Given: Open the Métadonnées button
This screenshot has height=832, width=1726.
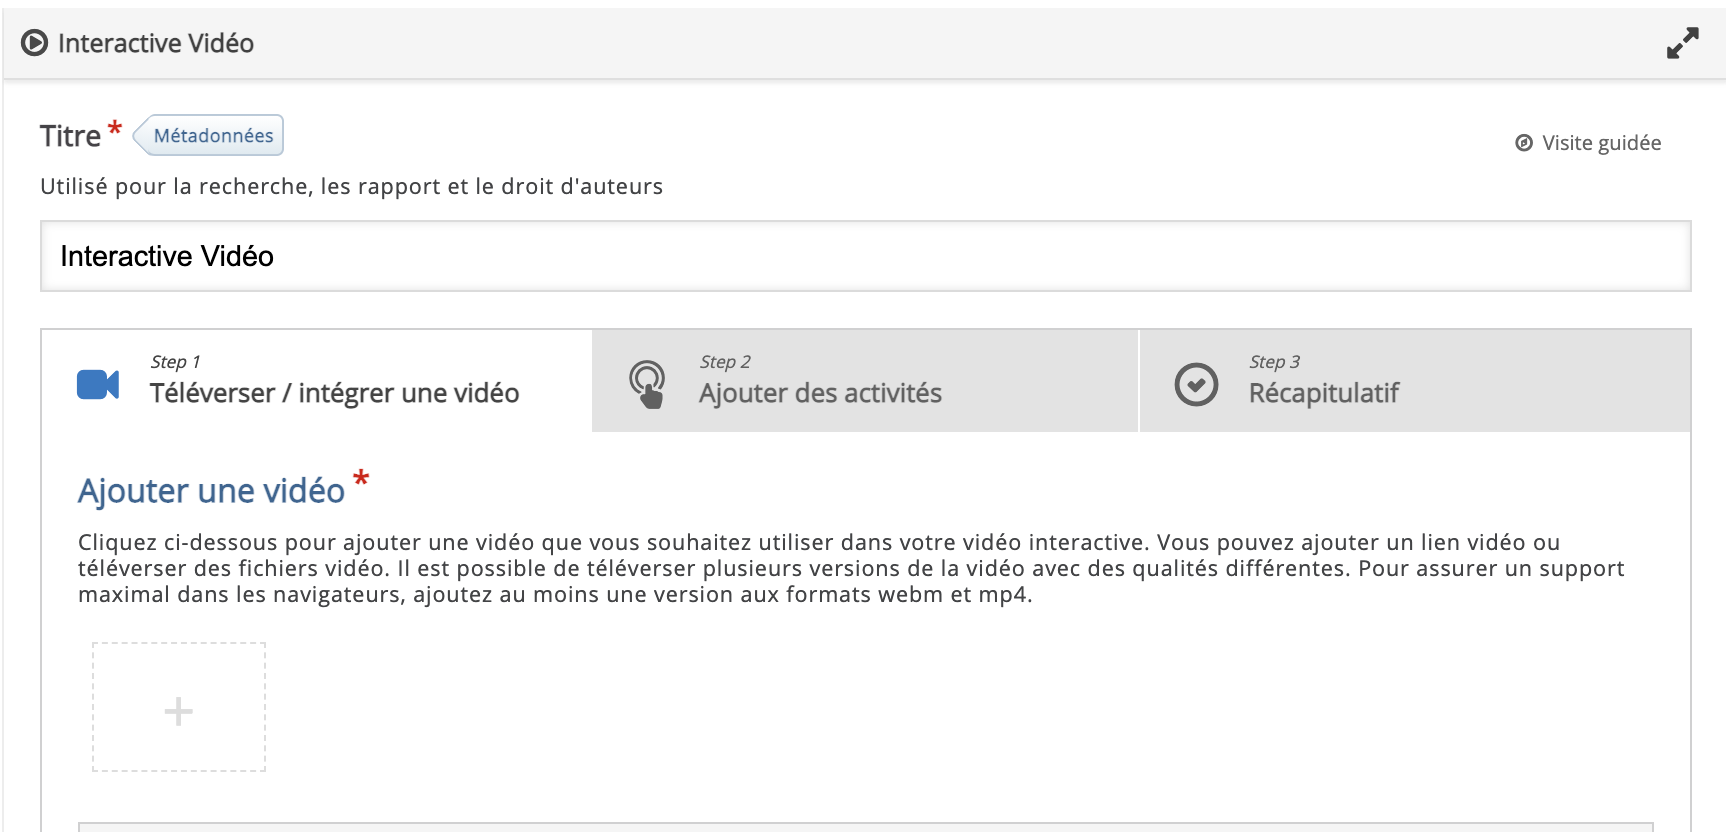Looking at the screenshot, I should point(212,136).
